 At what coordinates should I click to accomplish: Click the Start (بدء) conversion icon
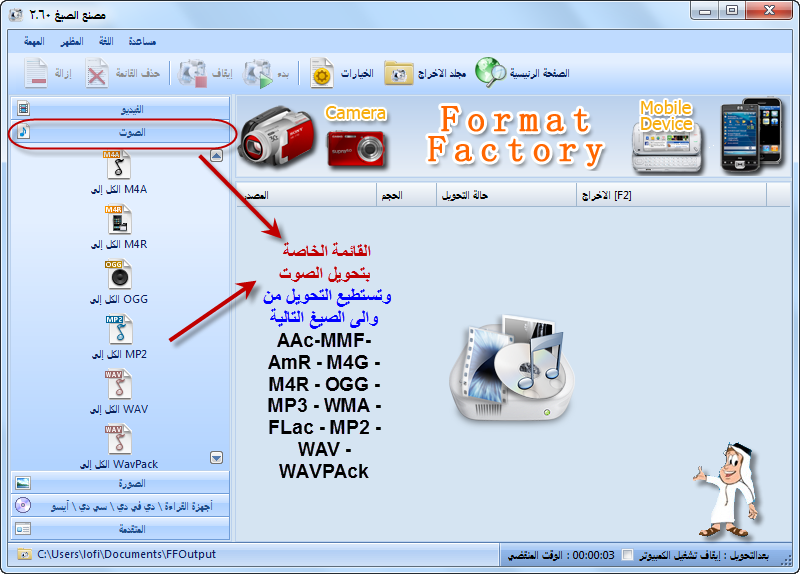pyautogui.click(x=258, y=73)
